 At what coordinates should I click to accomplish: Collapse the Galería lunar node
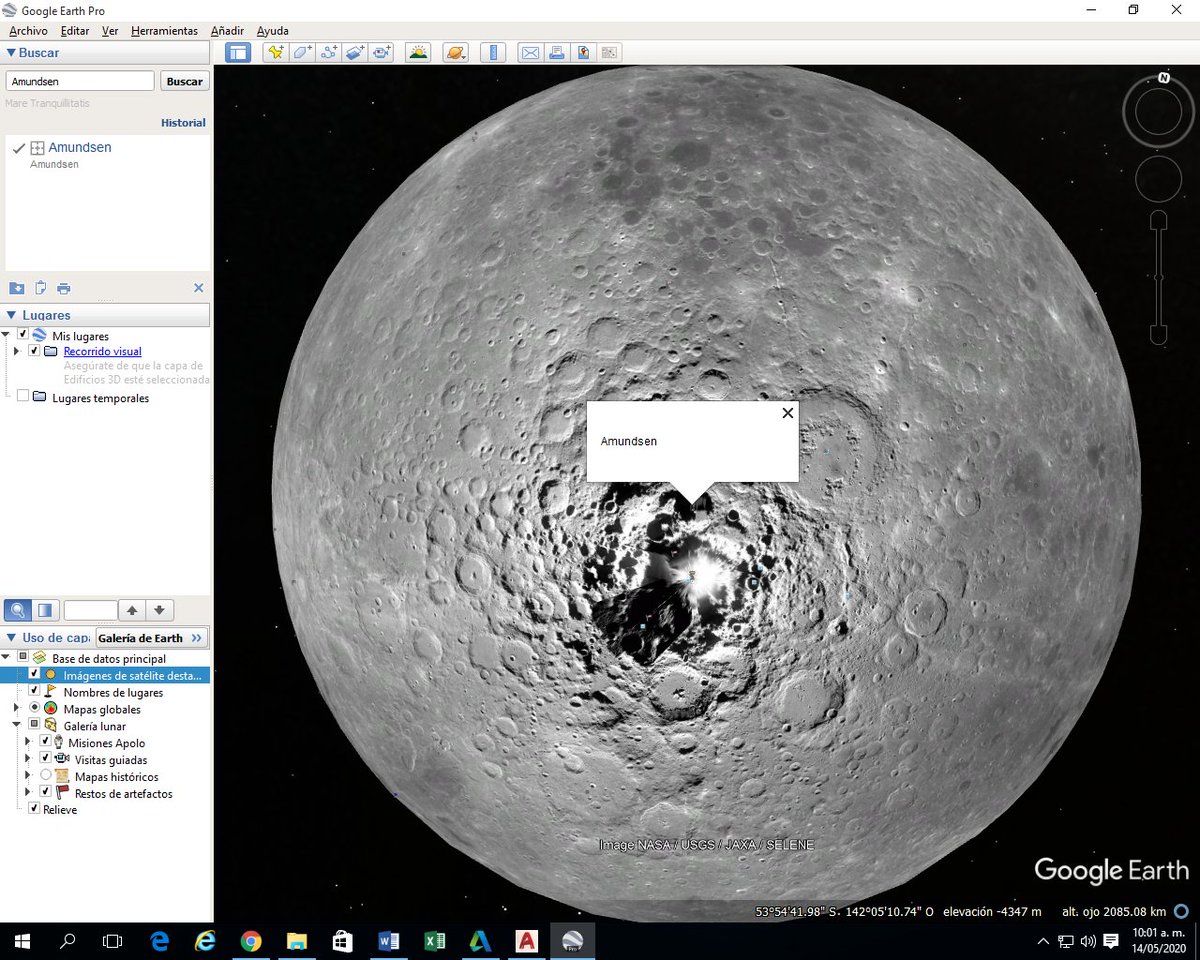17,724
